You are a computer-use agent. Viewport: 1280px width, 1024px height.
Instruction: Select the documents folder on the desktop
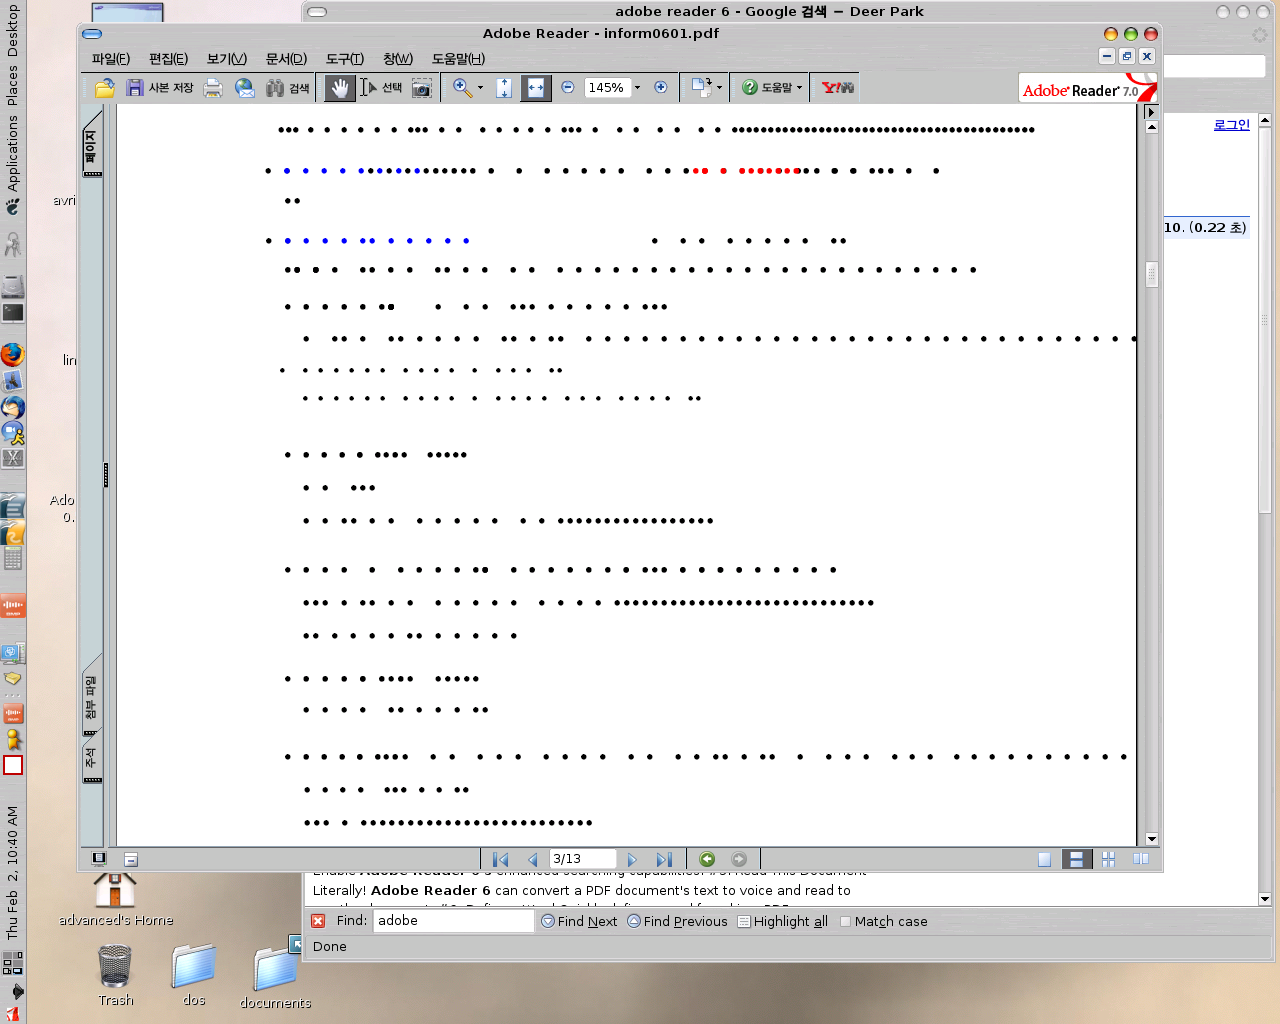275,976
